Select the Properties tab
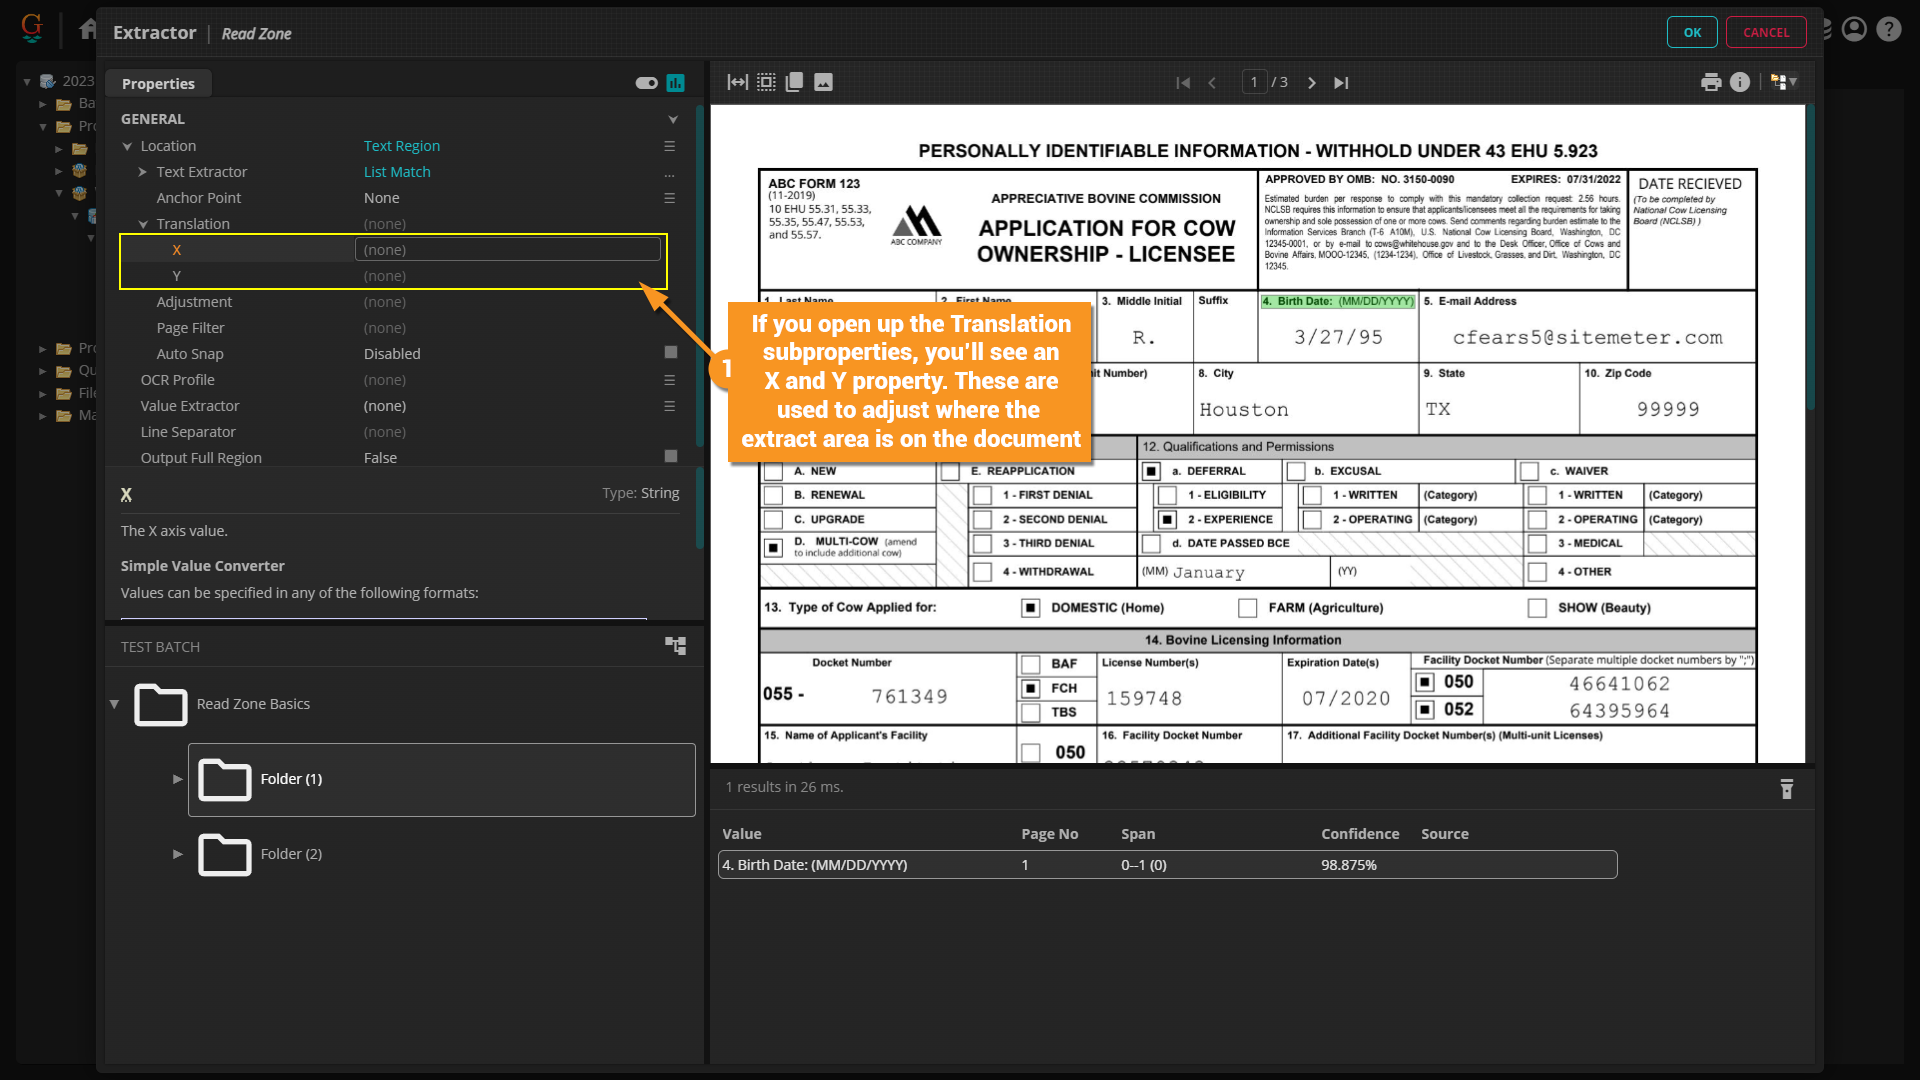This screenshot has height=1080, width=1920. click(x=158, y=84)
